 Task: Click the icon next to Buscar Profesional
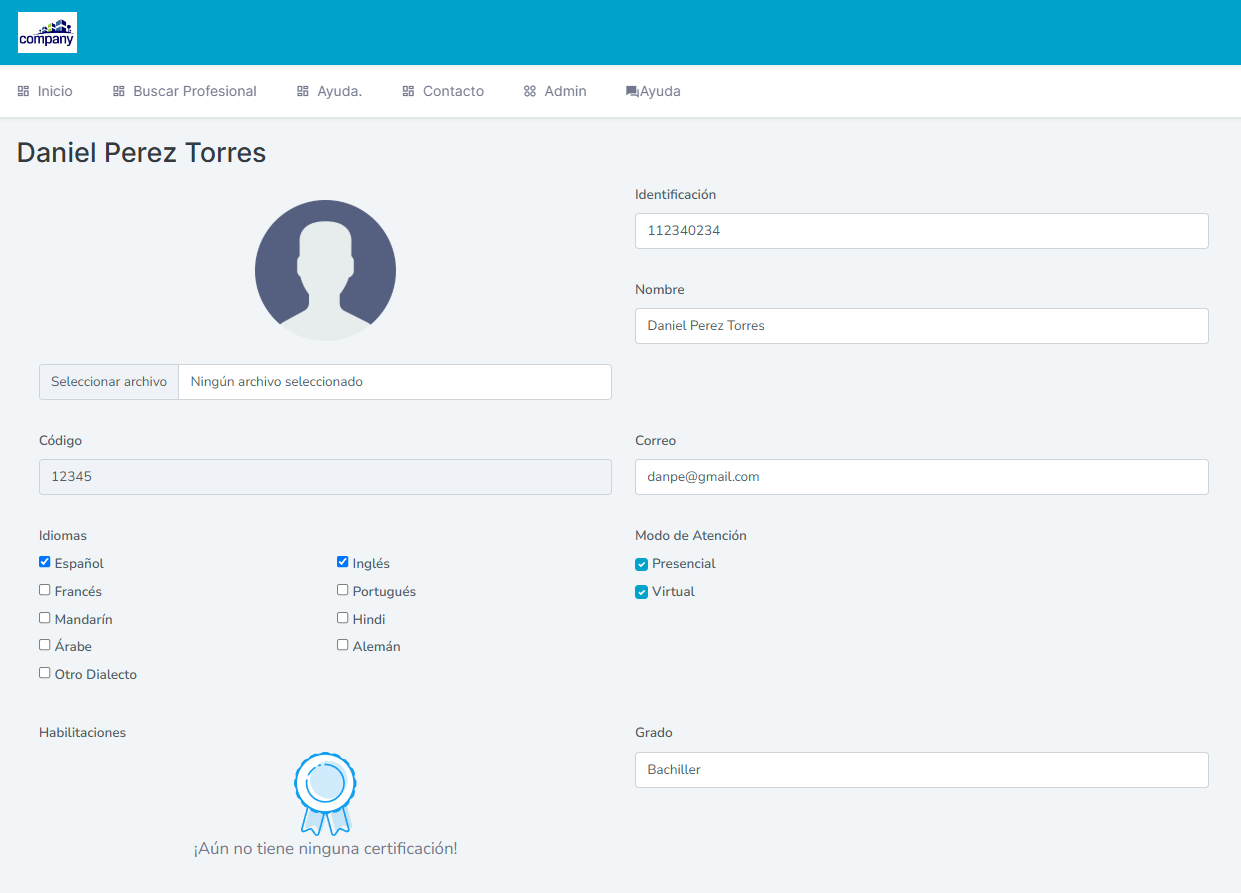click(119, 91)
